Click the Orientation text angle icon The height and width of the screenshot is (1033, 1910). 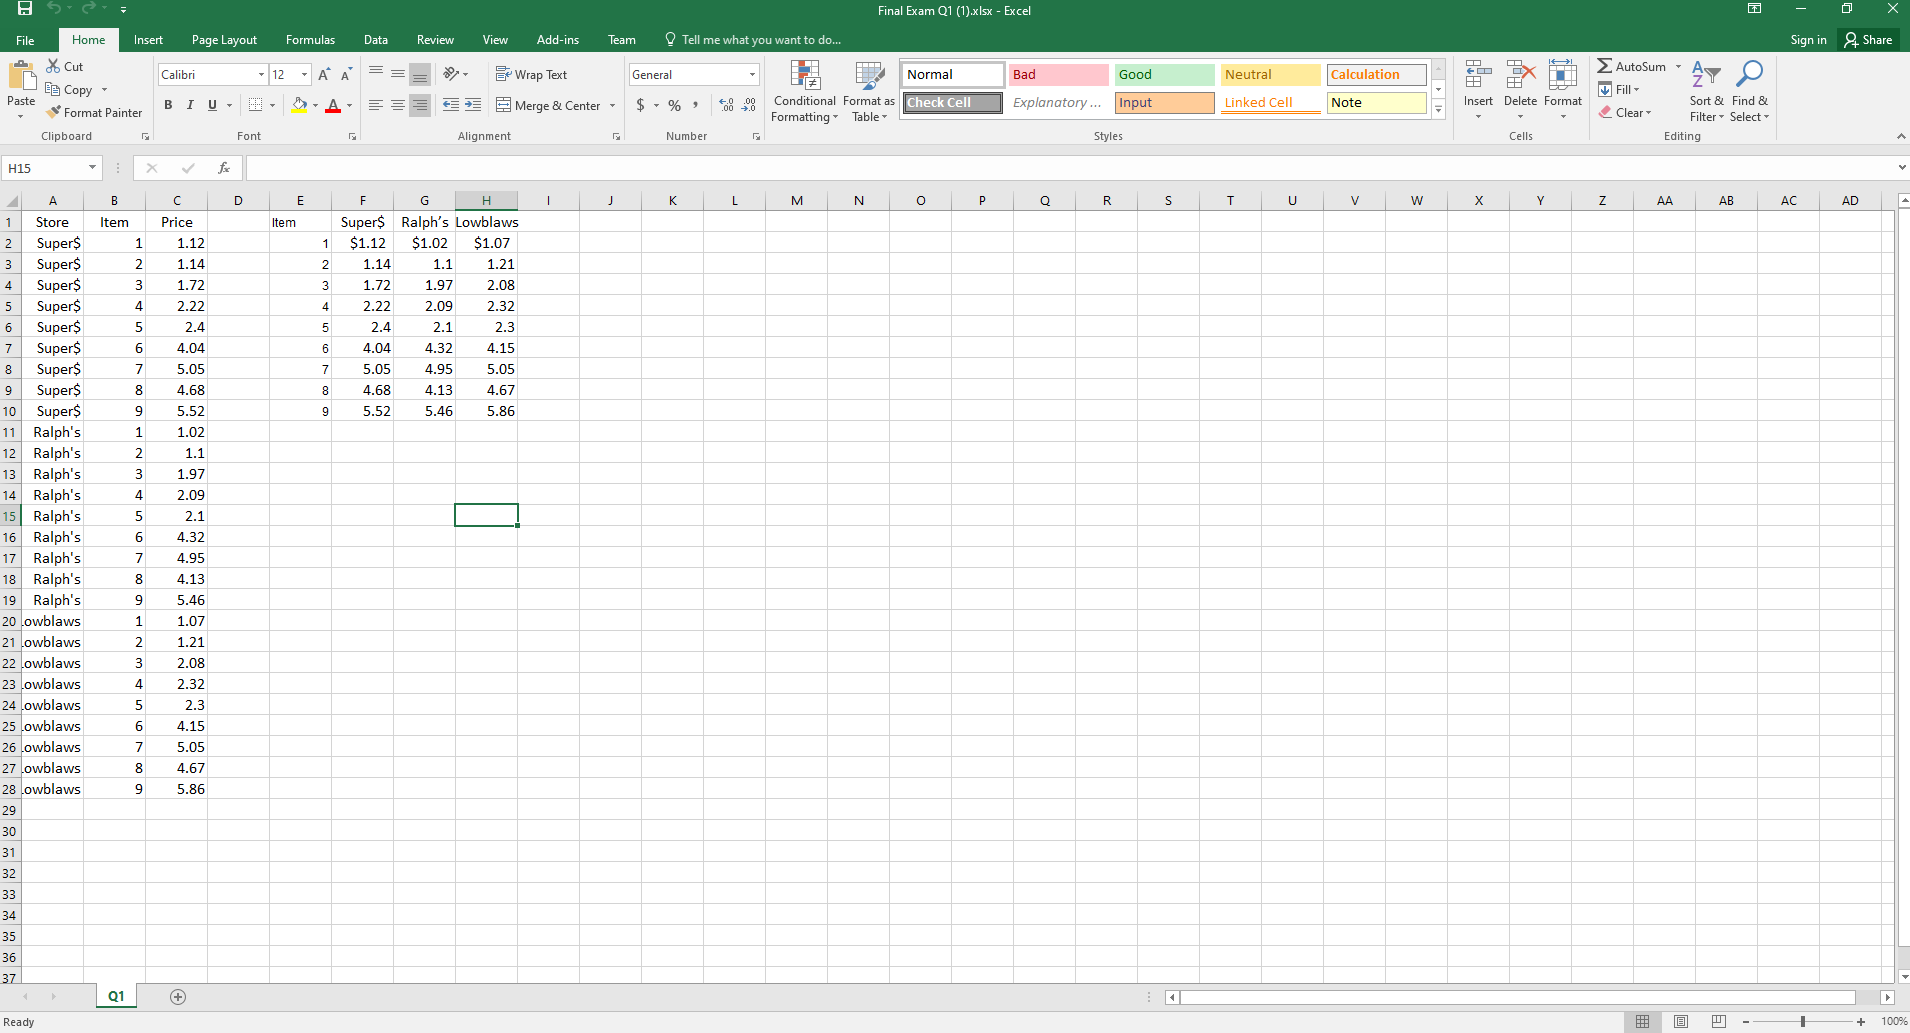pos(452,74)
